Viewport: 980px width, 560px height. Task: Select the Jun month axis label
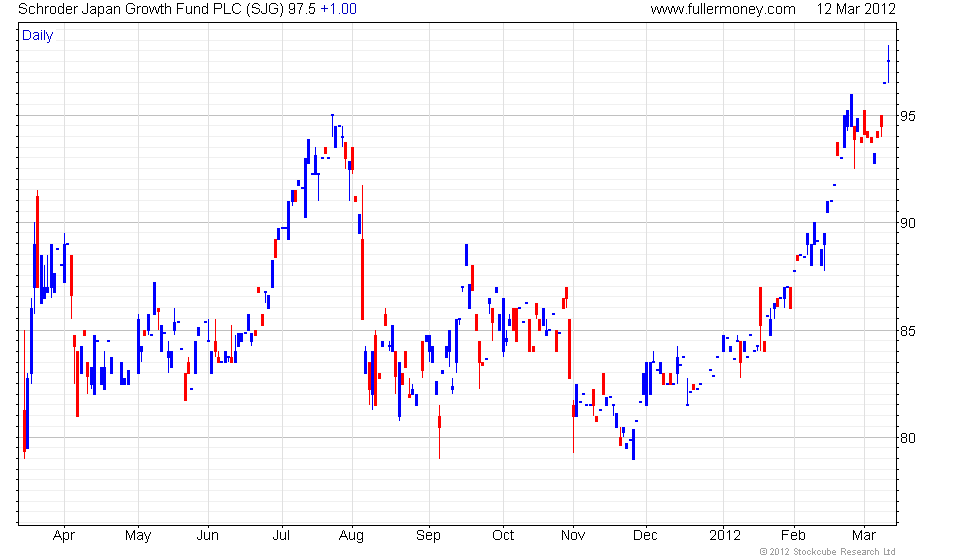208,536
